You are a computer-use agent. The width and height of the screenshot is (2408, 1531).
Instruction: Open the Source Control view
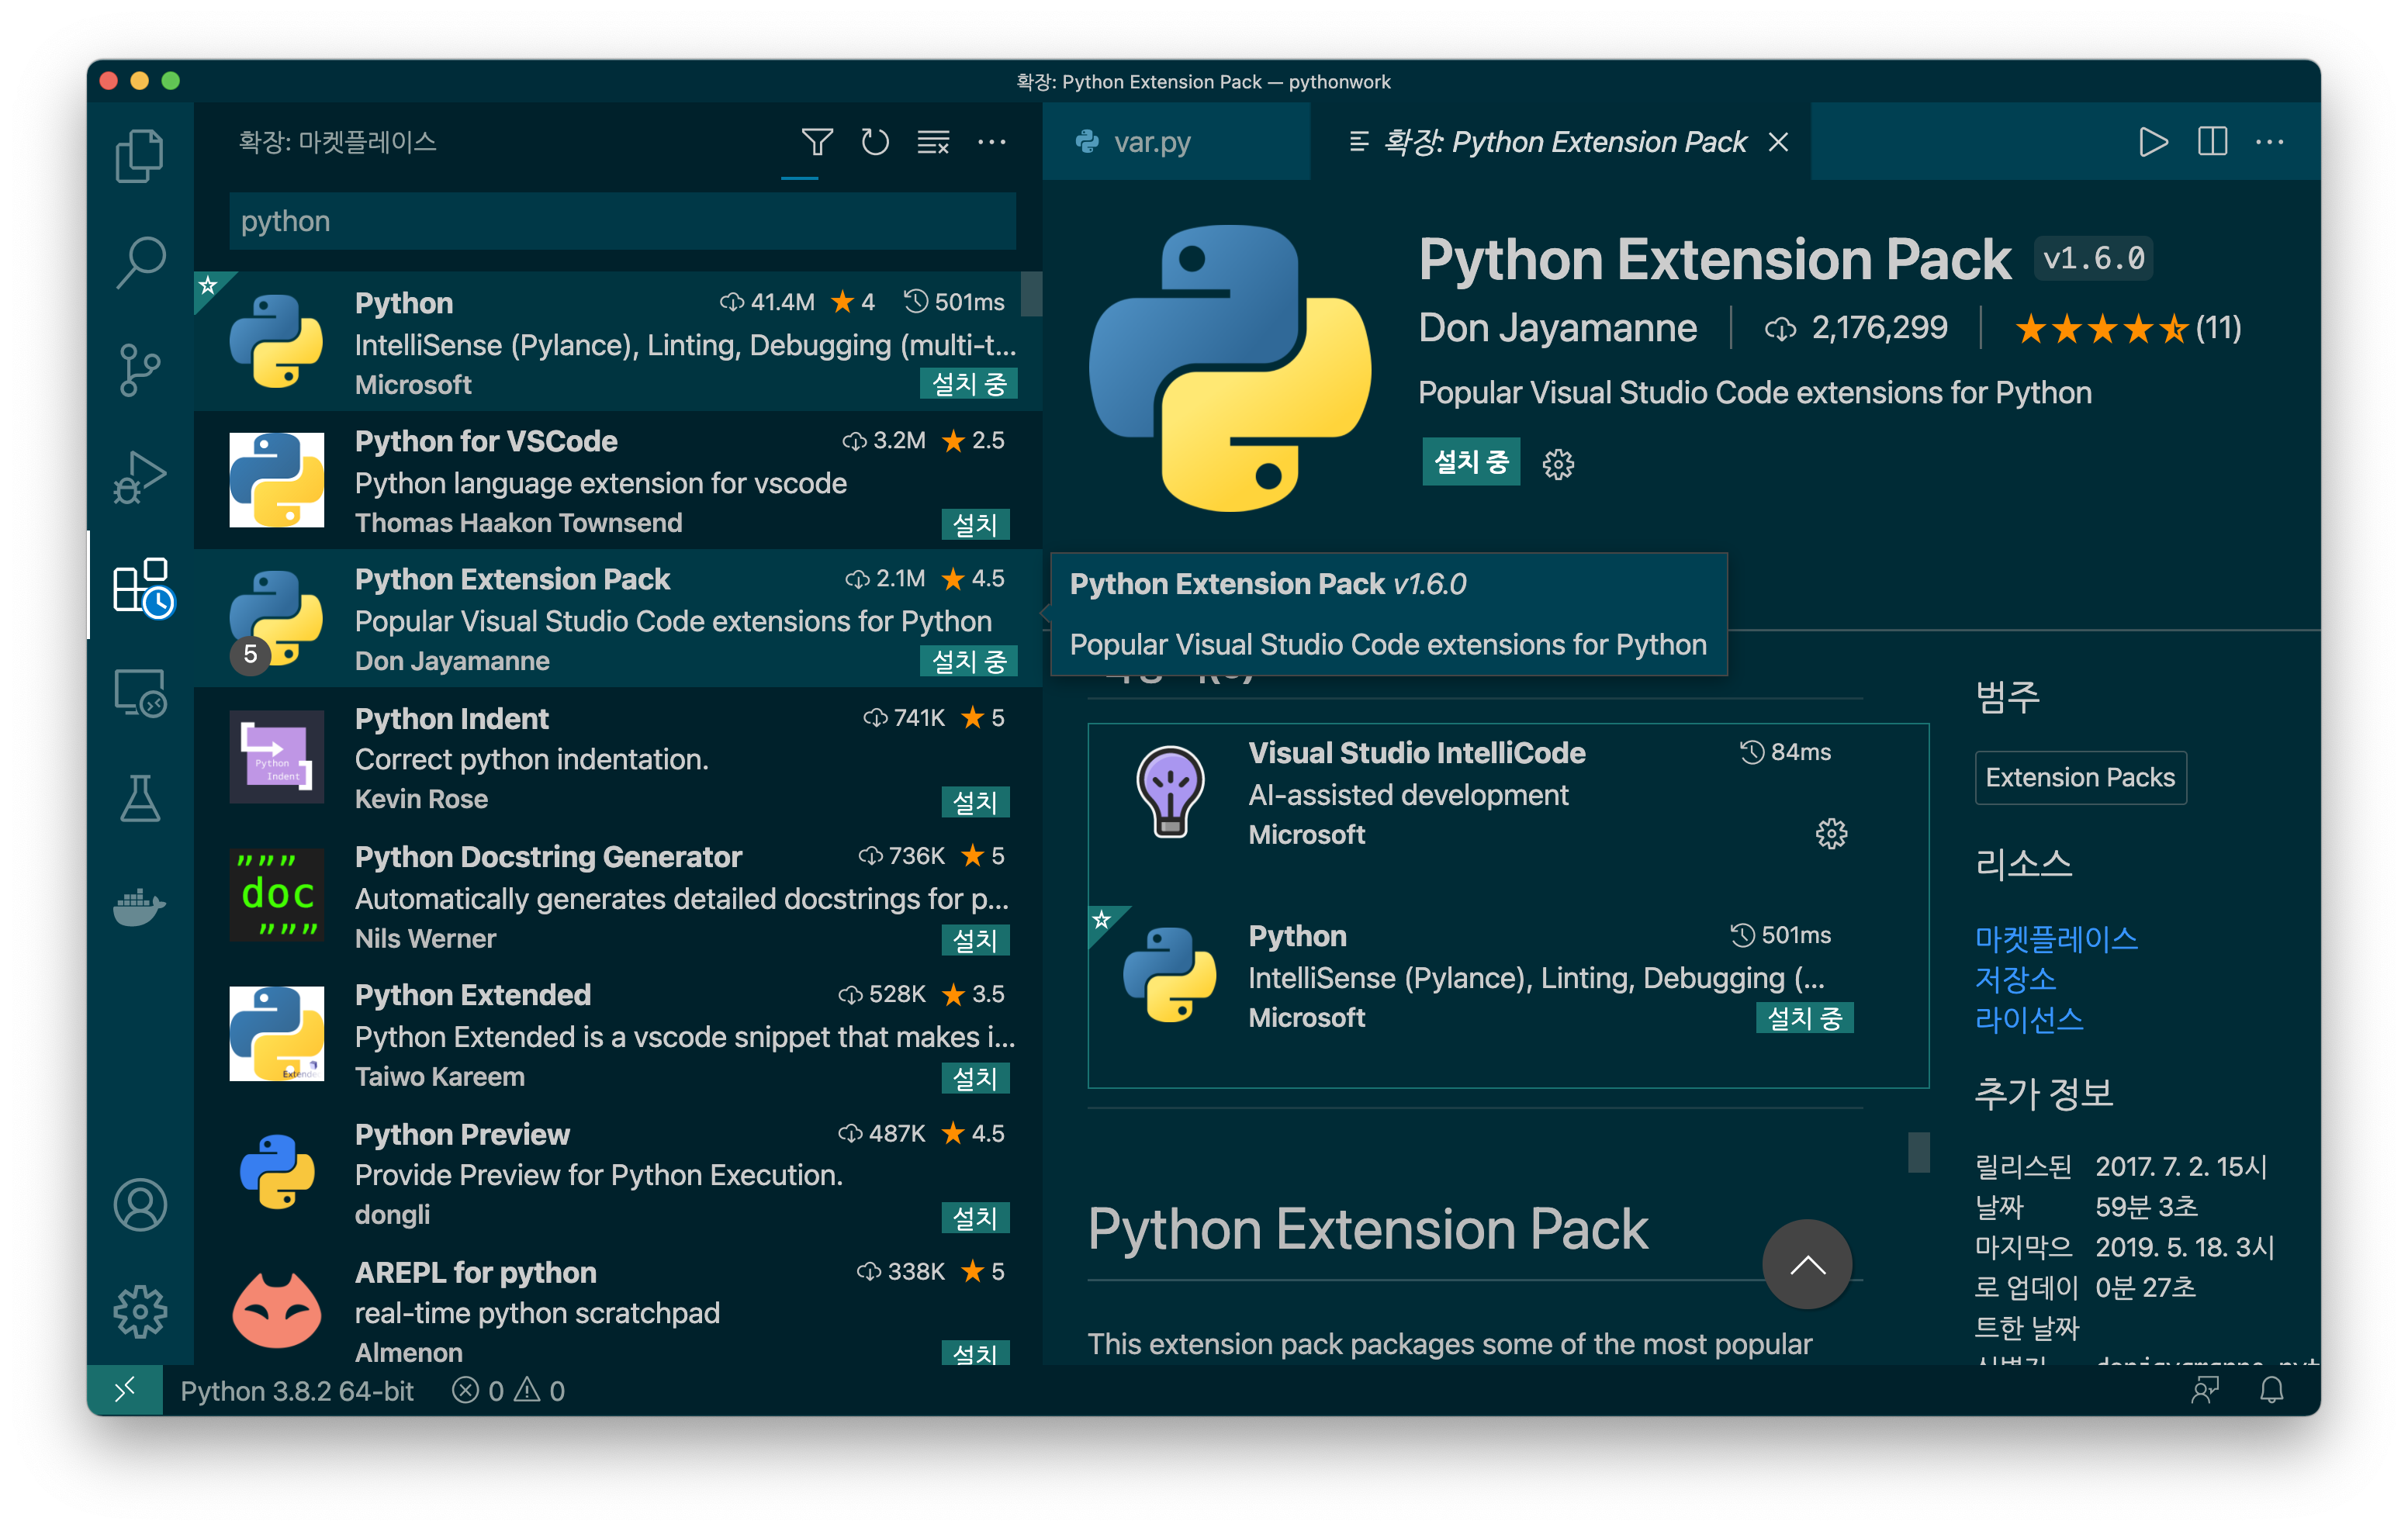tap(140, 369)
